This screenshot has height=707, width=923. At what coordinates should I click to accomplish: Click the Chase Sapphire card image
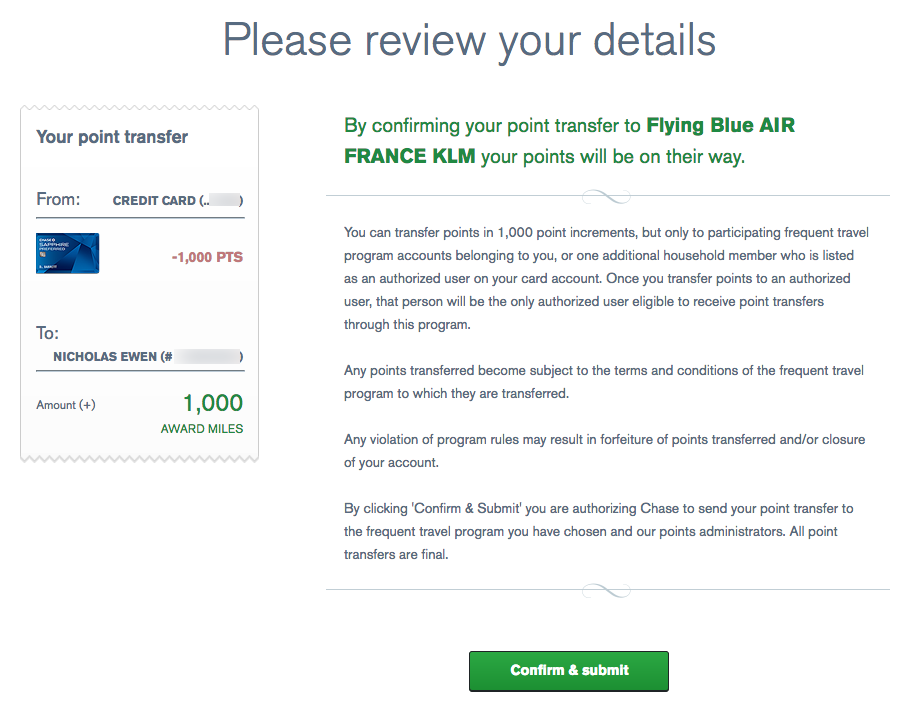pos(67,254)
